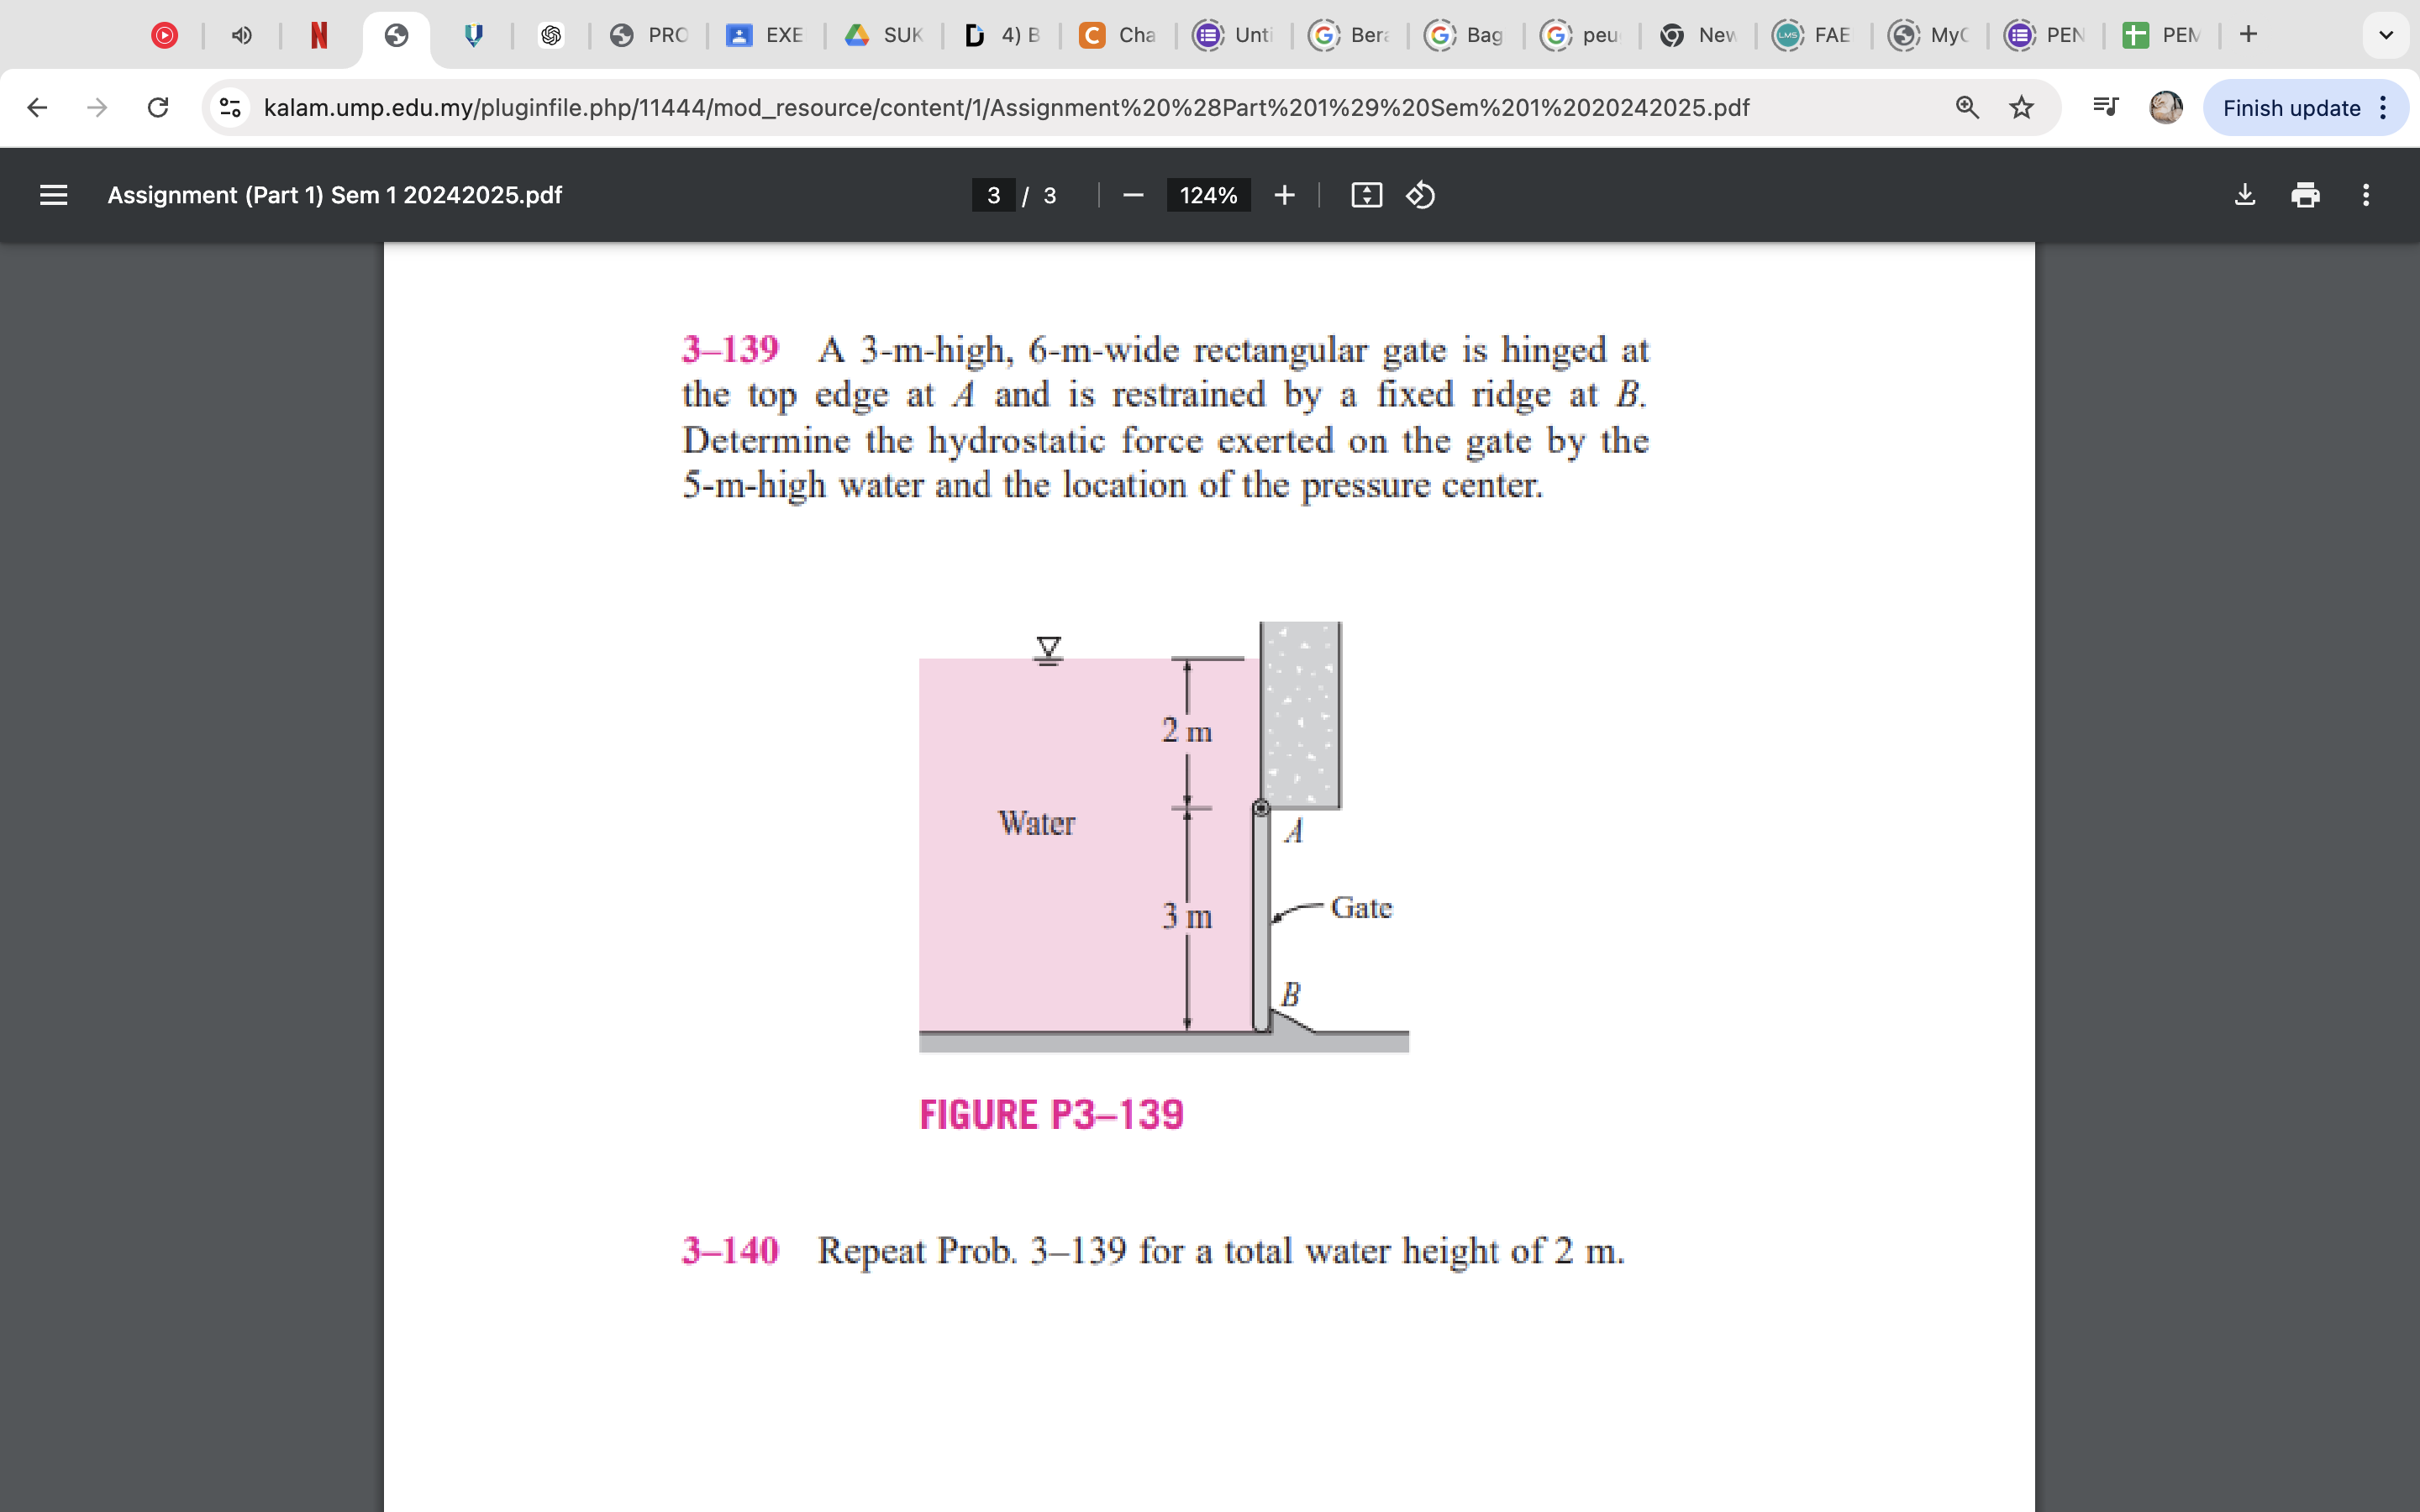
Task: Click the fit to page icon
Action: 1366,195
